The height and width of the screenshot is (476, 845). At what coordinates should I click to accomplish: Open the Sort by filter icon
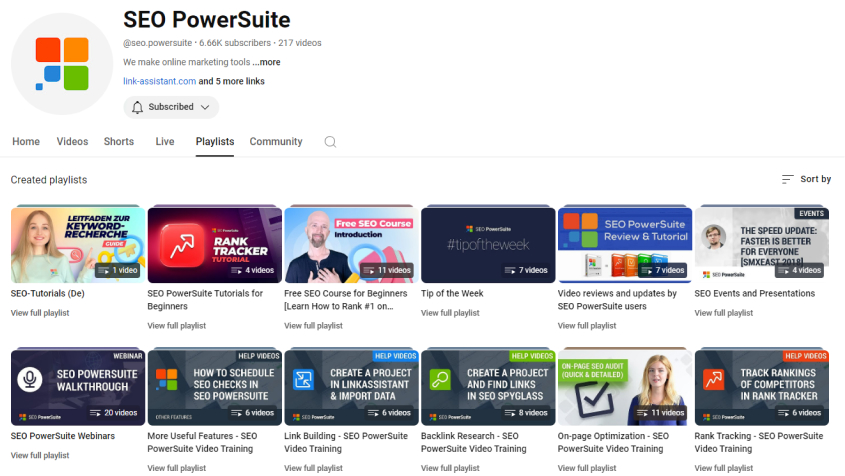pos(787,179)
